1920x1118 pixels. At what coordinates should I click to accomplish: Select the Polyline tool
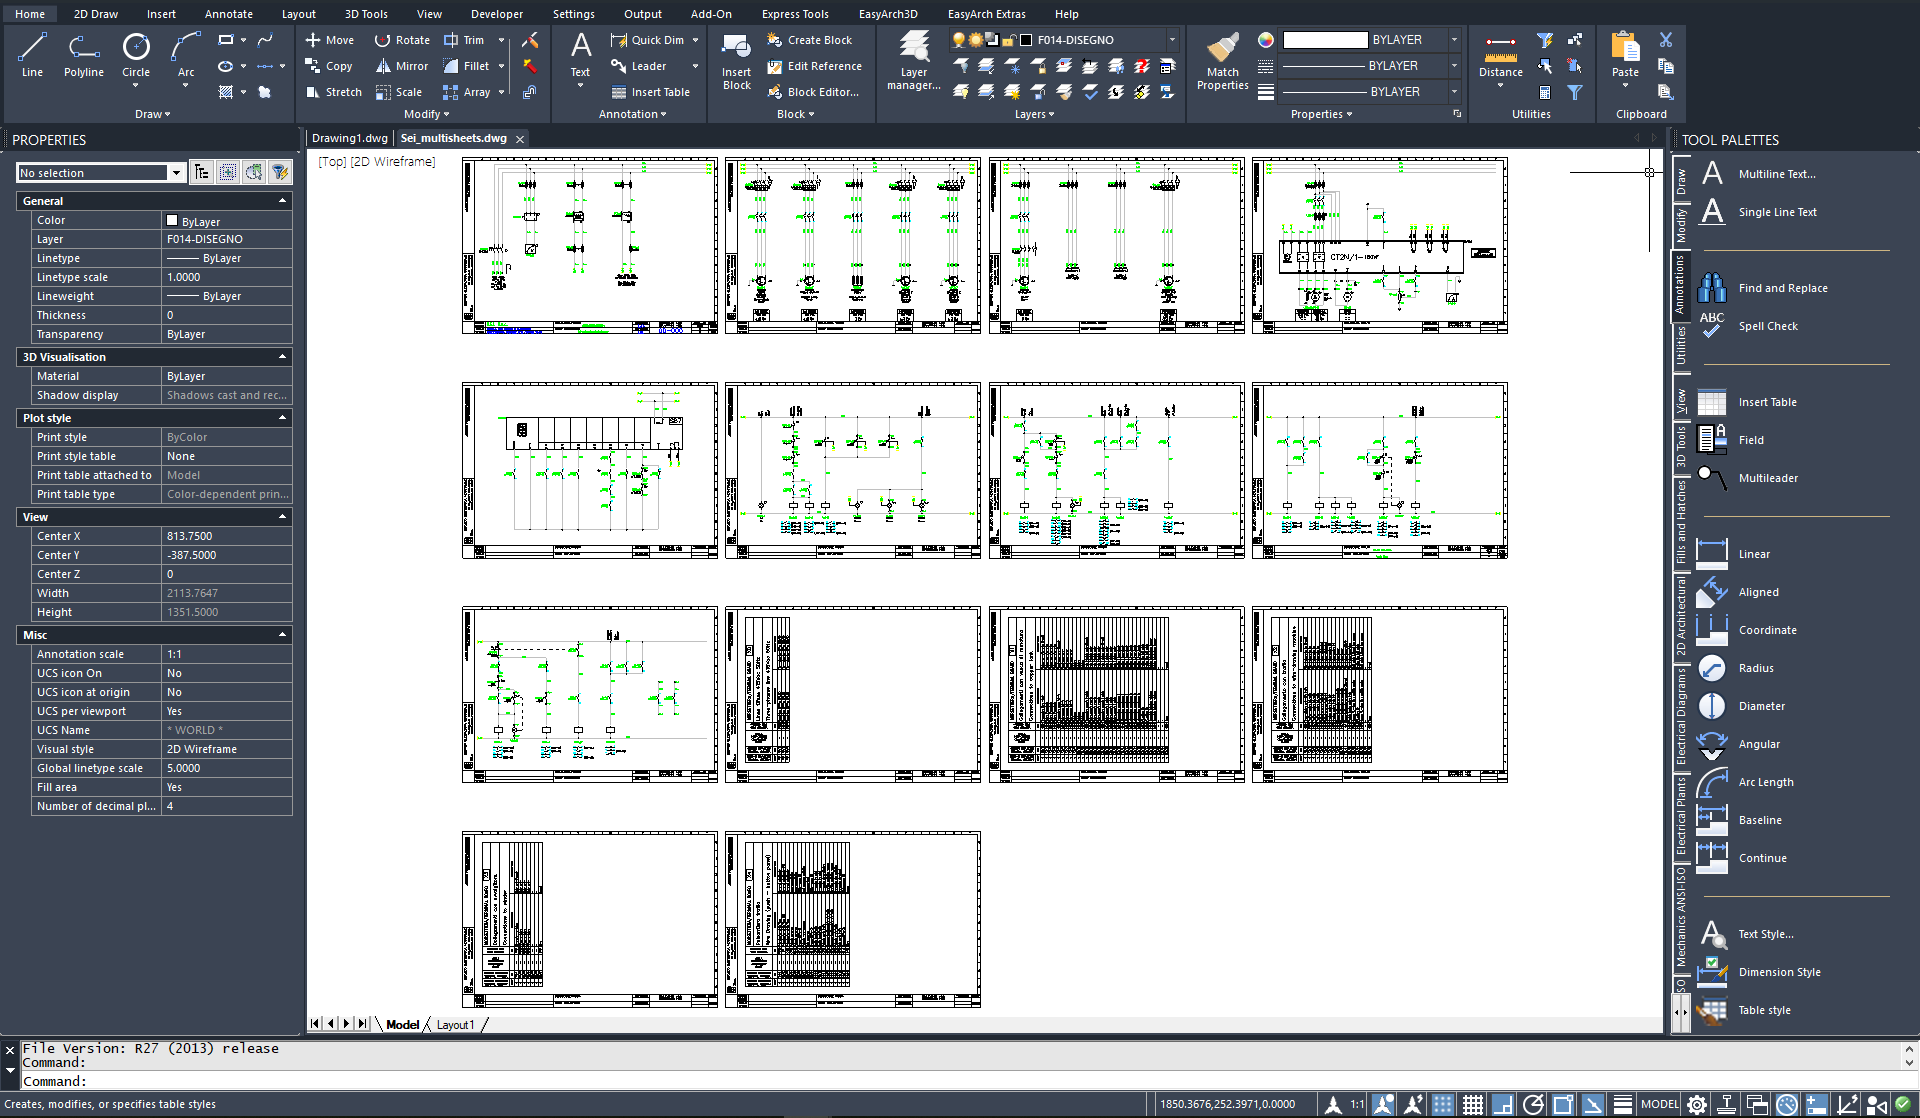pos(83,54)
